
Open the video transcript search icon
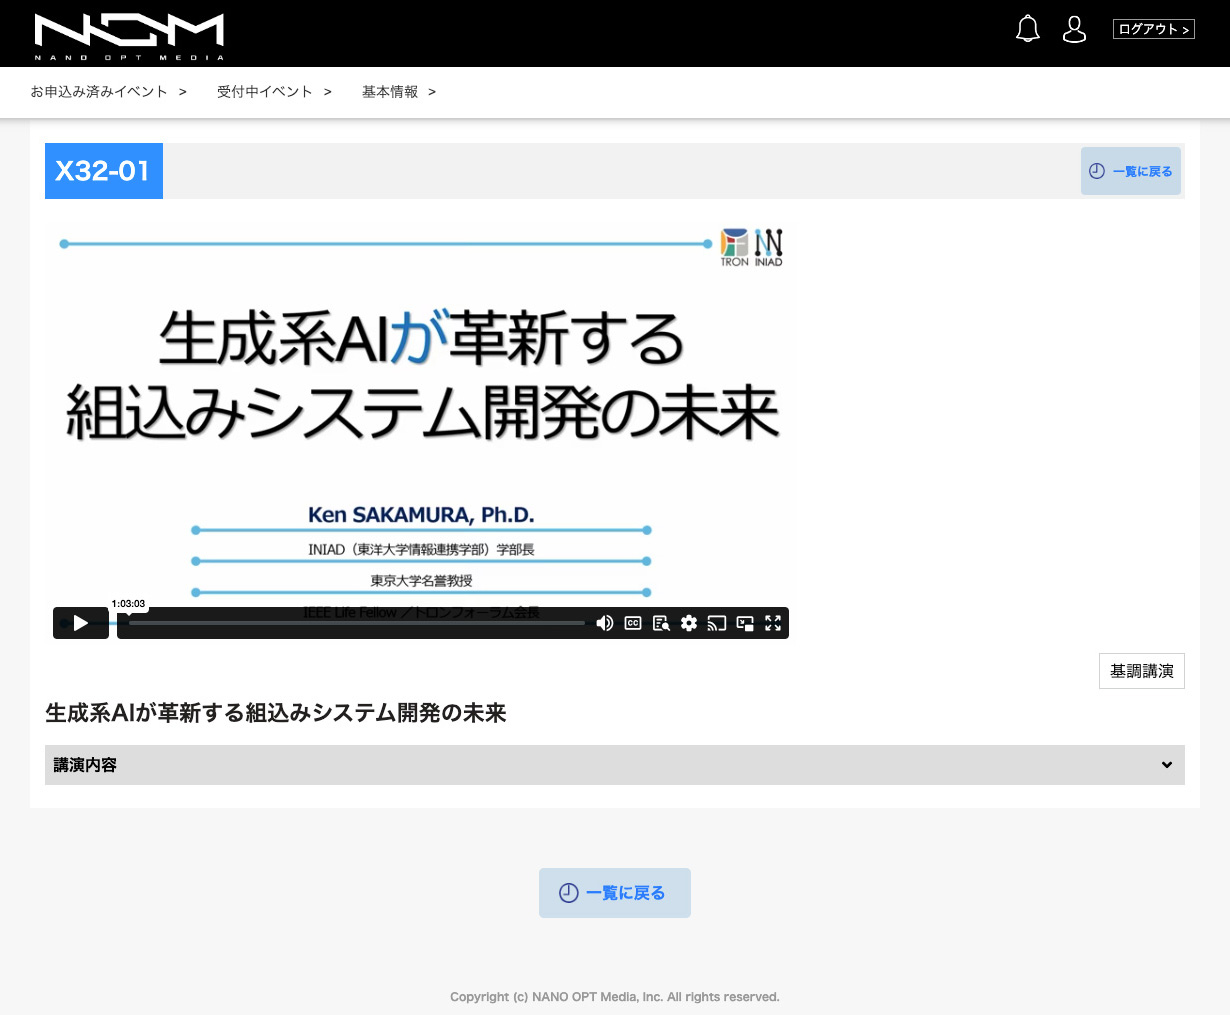pyautogui.click(x=661, y=623)
